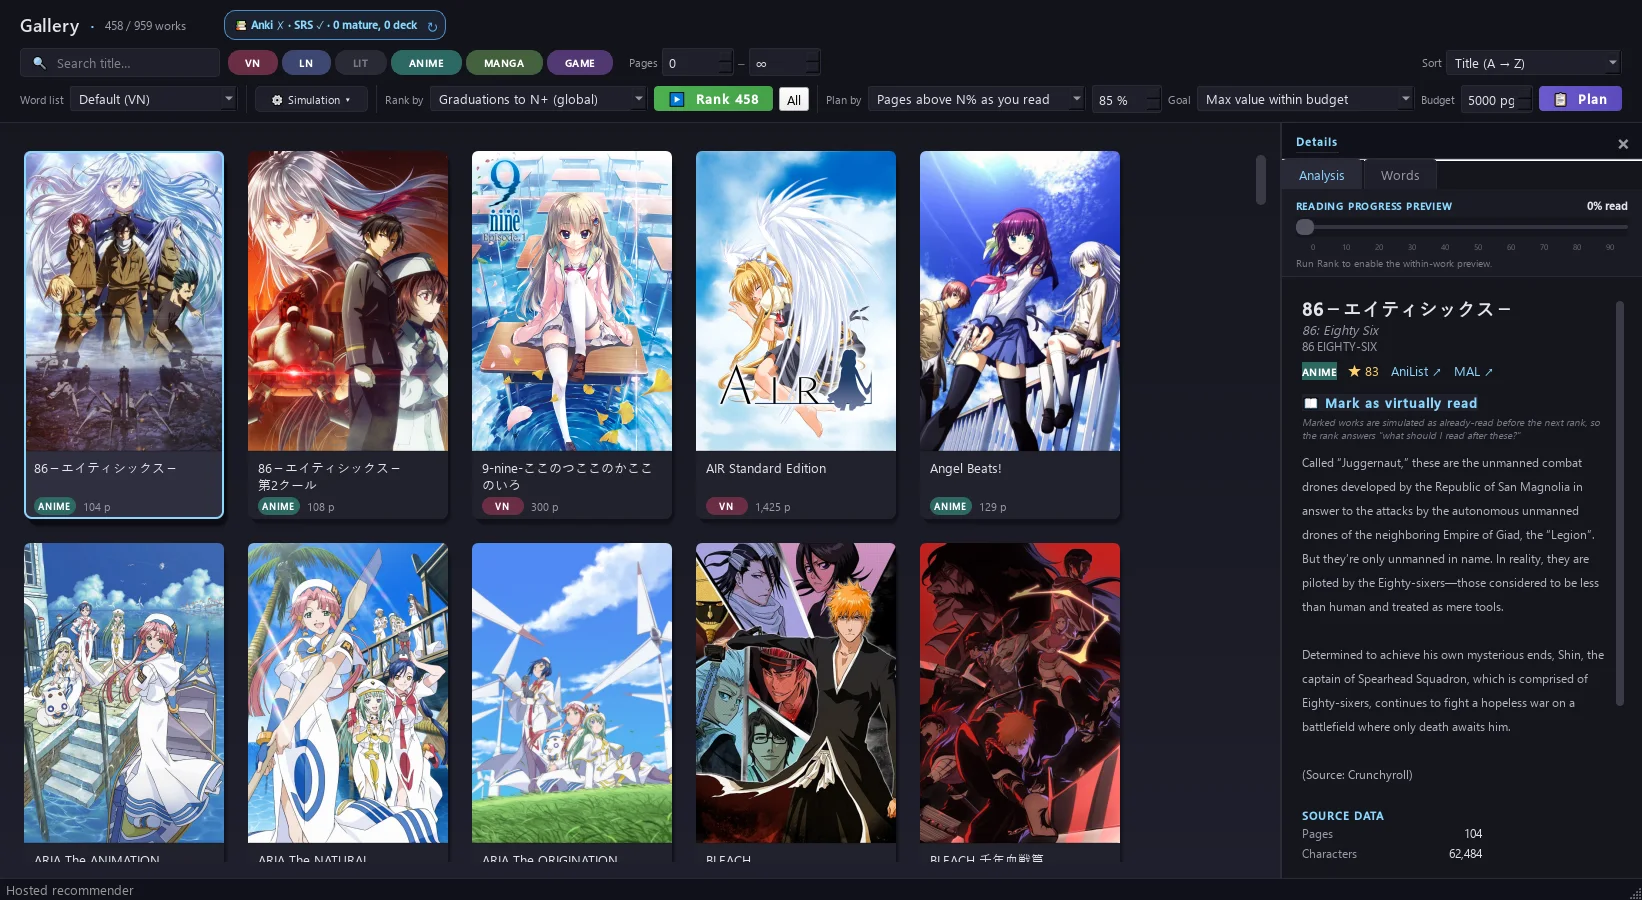Open the Sort dropdown
The width and height of the screenshot is (1642, 900).
[1533, 63]
